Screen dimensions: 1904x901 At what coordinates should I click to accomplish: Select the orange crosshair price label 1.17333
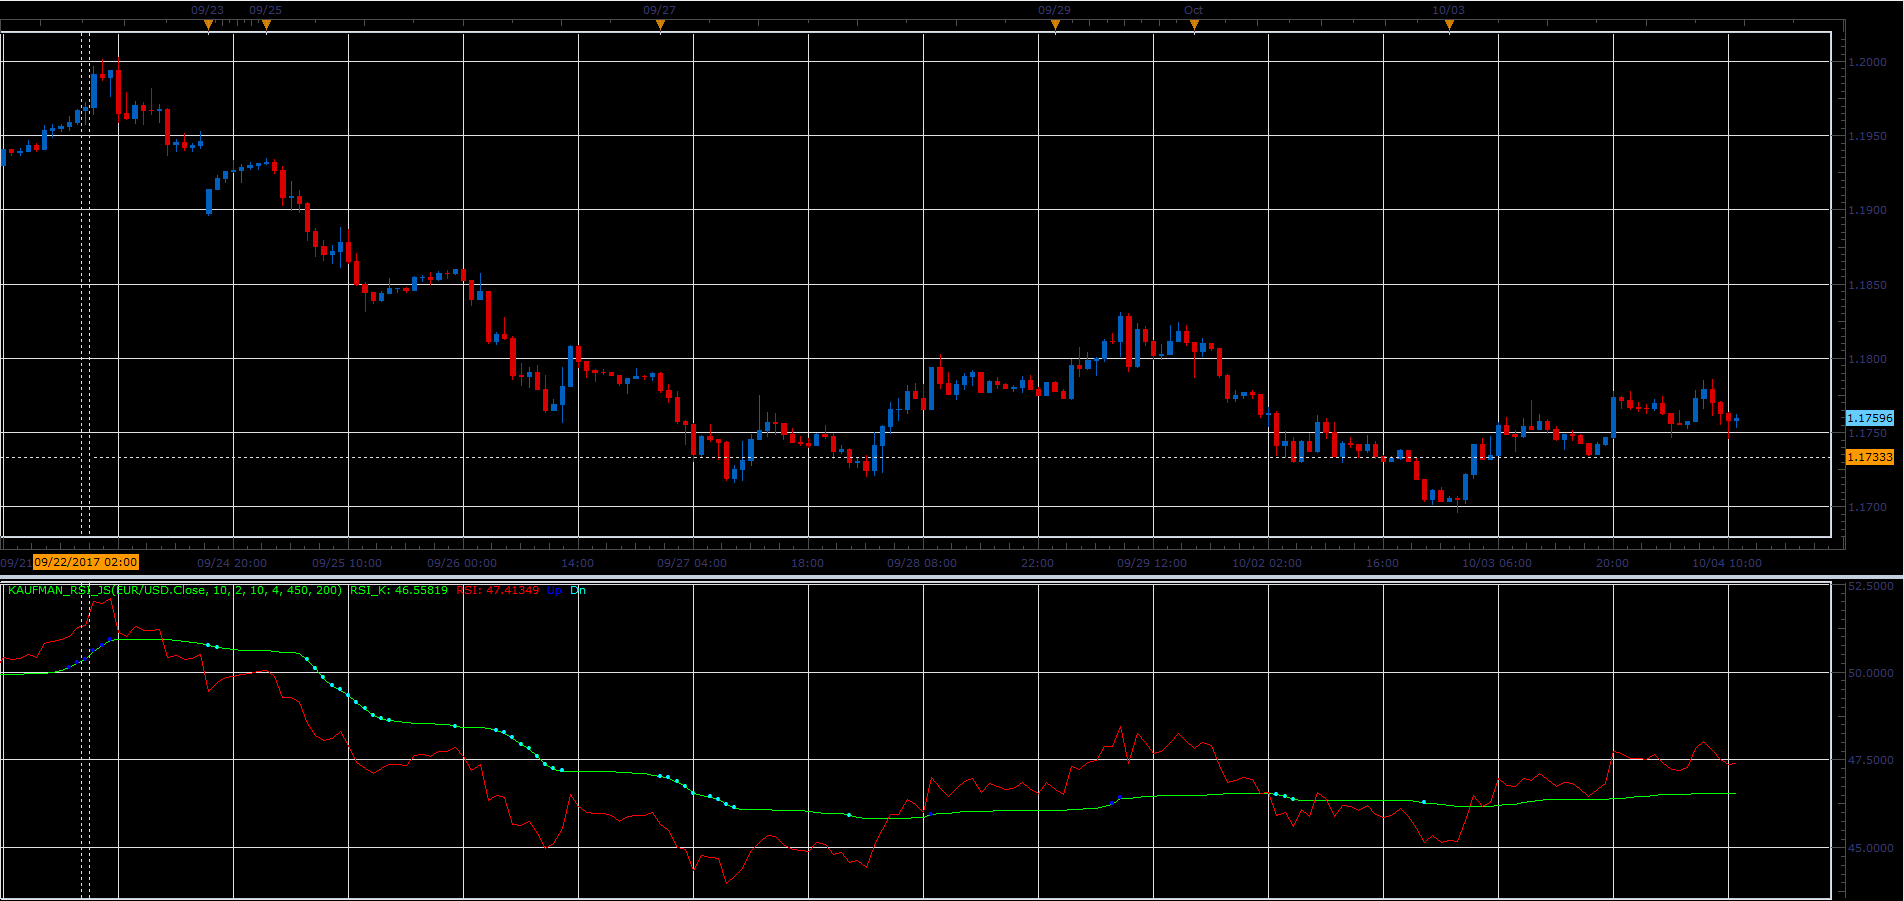tap(1869, 457)
